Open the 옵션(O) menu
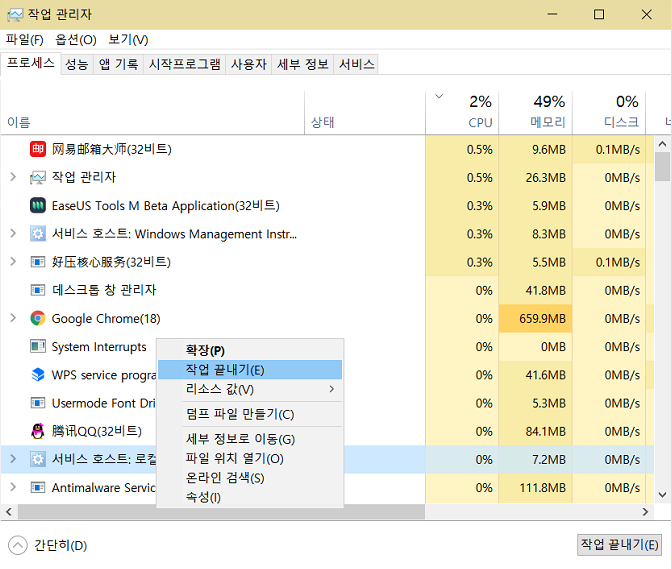The width and height of the screenshot is (672, 569). click(76, 40)
